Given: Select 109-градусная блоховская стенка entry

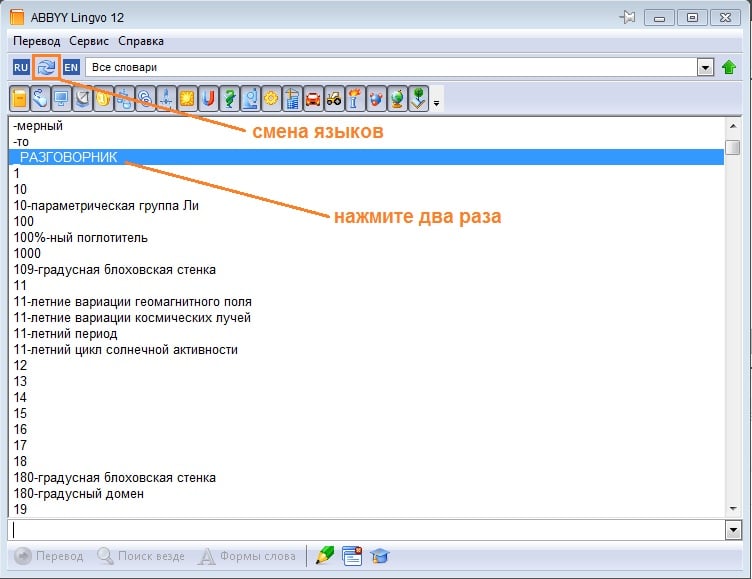Looking at the screenshot, I should pos(366,270).
